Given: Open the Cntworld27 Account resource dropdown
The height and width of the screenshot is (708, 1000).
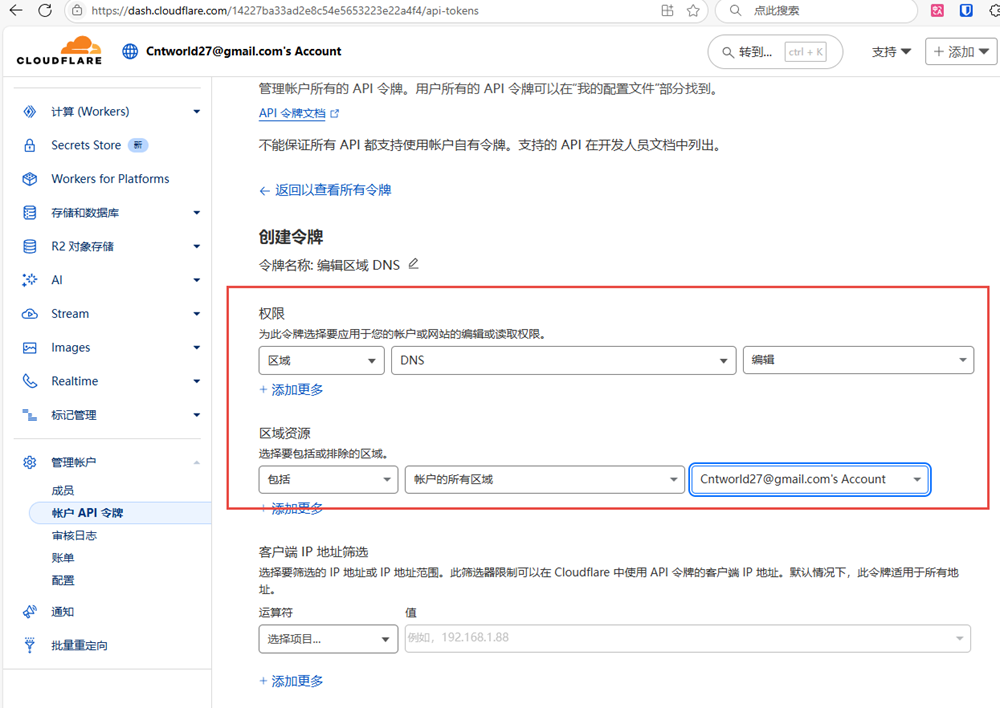Looking at the screenshot, I should pos(810,480).
